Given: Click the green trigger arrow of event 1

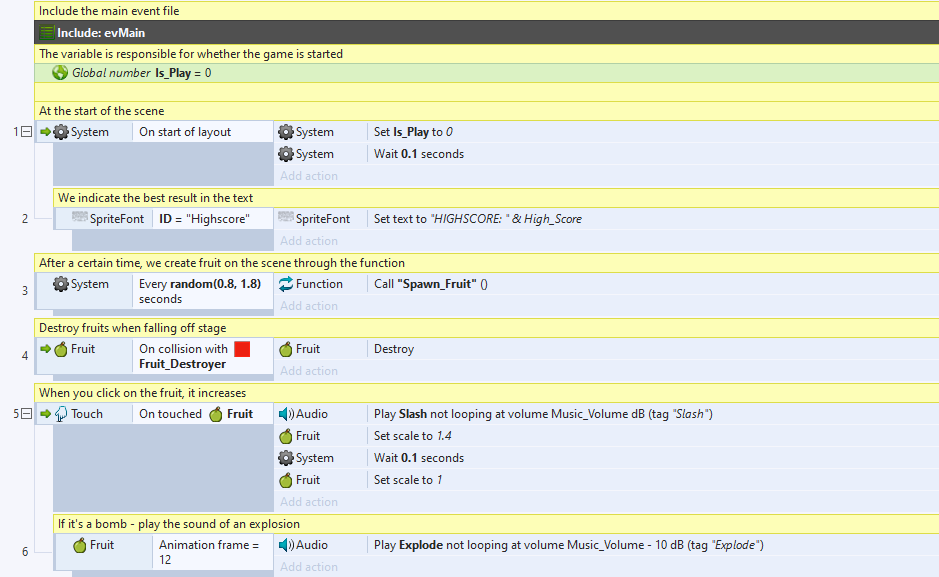Looking at the screenshot, I should 46,132.
